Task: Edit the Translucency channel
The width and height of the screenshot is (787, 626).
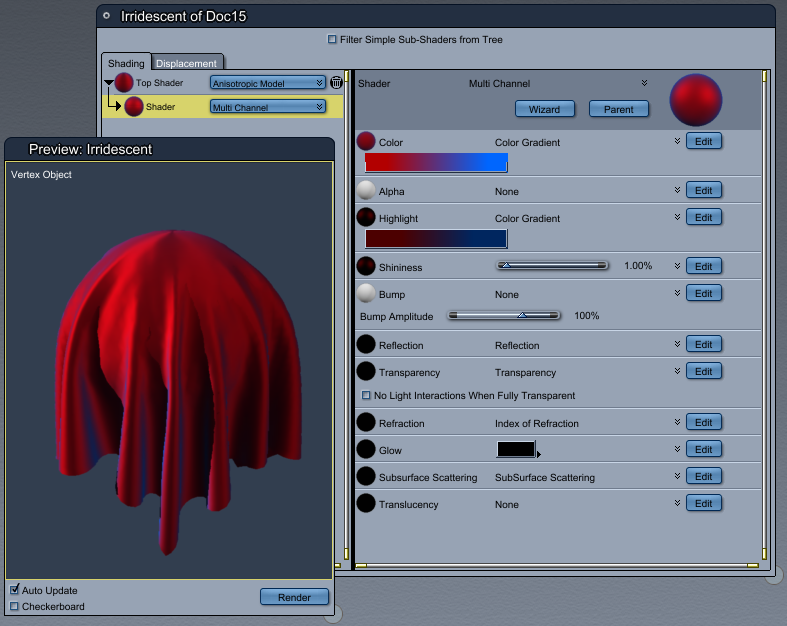Action: [704, 503]
